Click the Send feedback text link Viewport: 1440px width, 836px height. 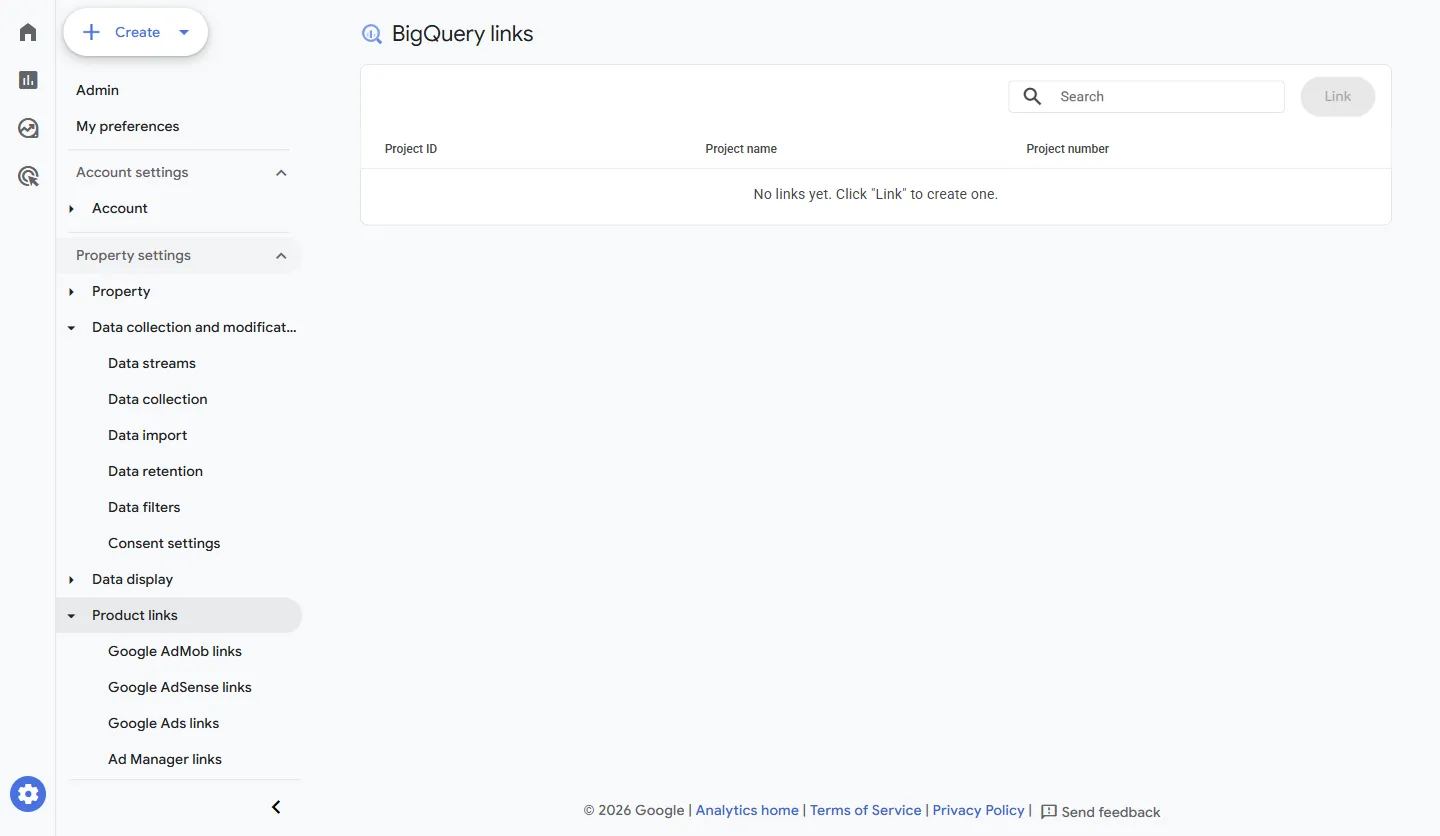click(x=1111, y=812)
